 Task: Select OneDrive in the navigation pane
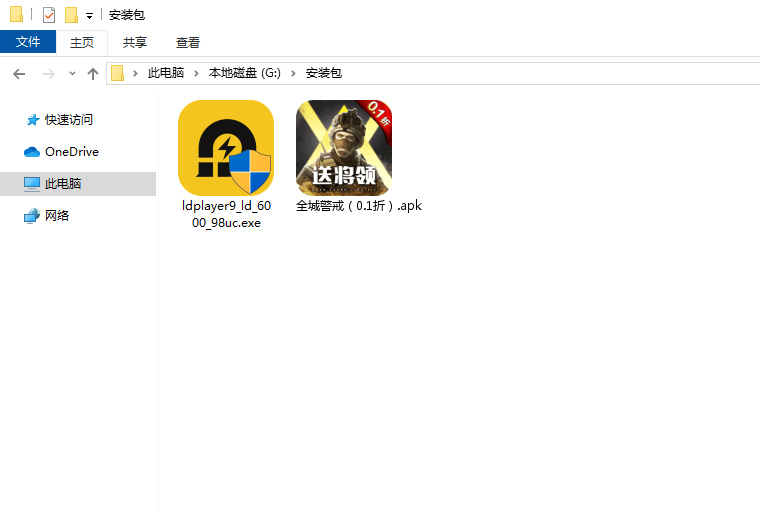[x=71, y=152]
